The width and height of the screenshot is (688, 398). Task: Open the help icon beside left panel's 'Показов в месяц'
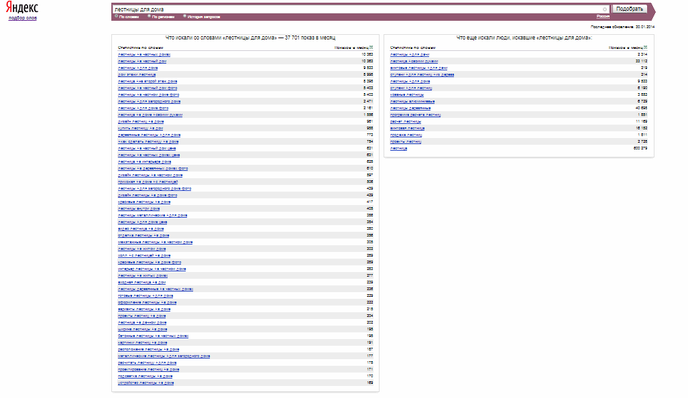371,47
